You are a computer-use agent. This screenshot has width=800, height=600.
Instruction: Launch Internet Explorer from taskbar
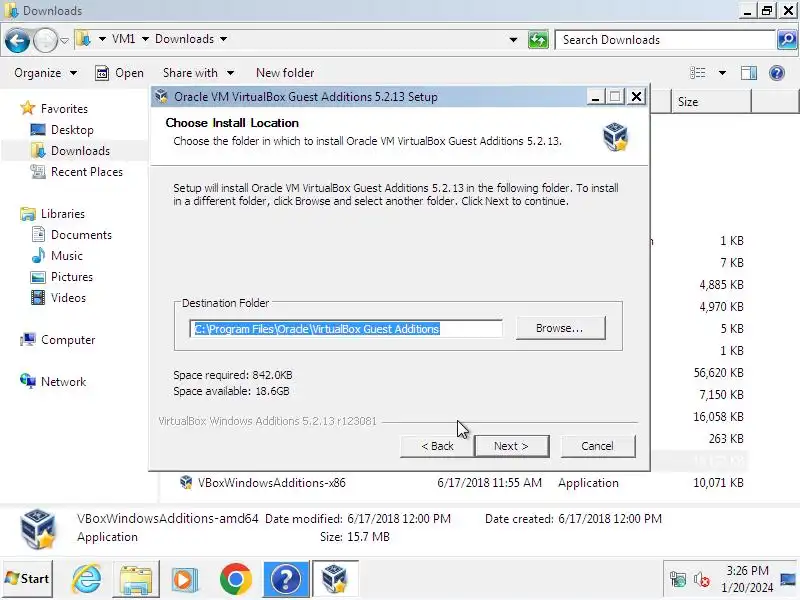click(87, 579)
